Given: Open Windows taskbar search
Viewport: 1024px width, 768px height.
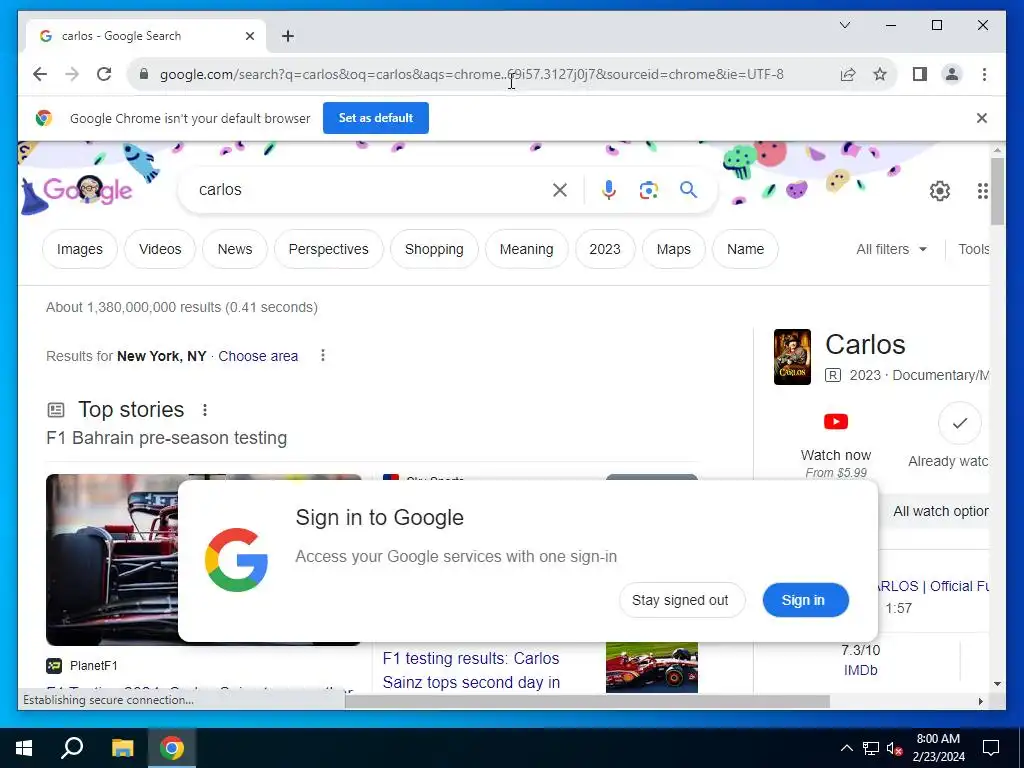Looking at the screenshot, I should click(72, 748).
